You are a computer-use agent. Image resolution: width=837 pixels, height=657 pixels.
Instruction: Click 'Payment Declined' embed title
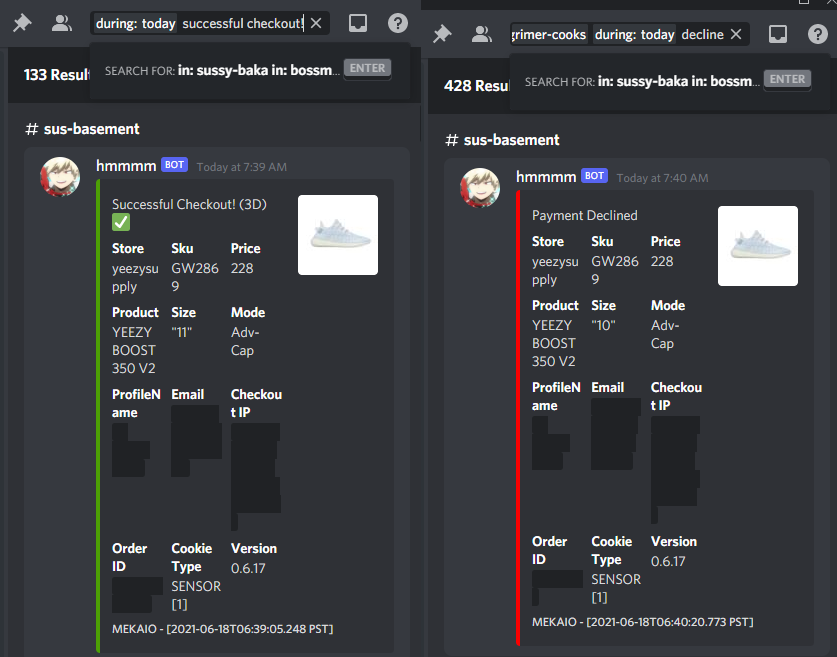click(x=585, y=216)
